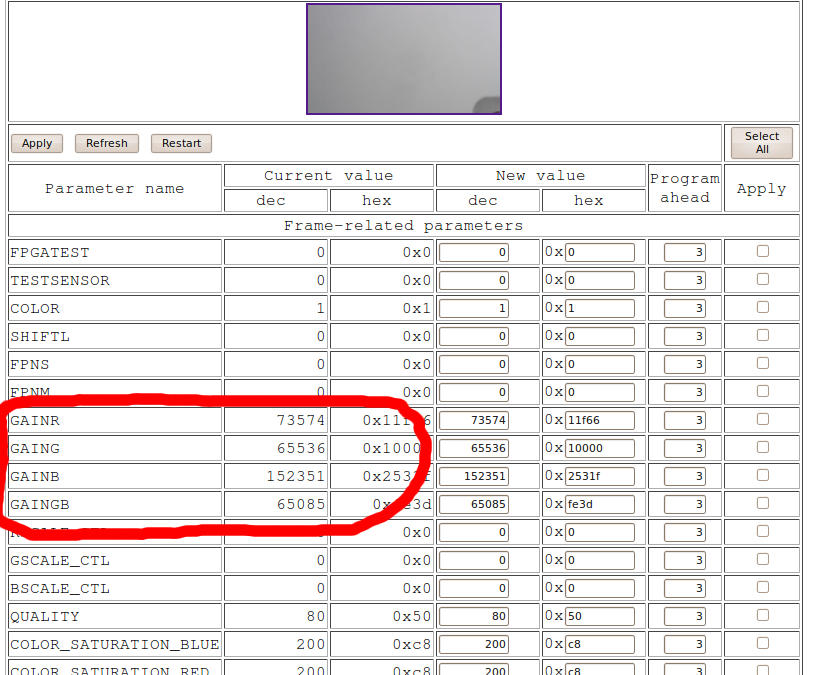Click the GAING new hex value field

tap(599, 449)
